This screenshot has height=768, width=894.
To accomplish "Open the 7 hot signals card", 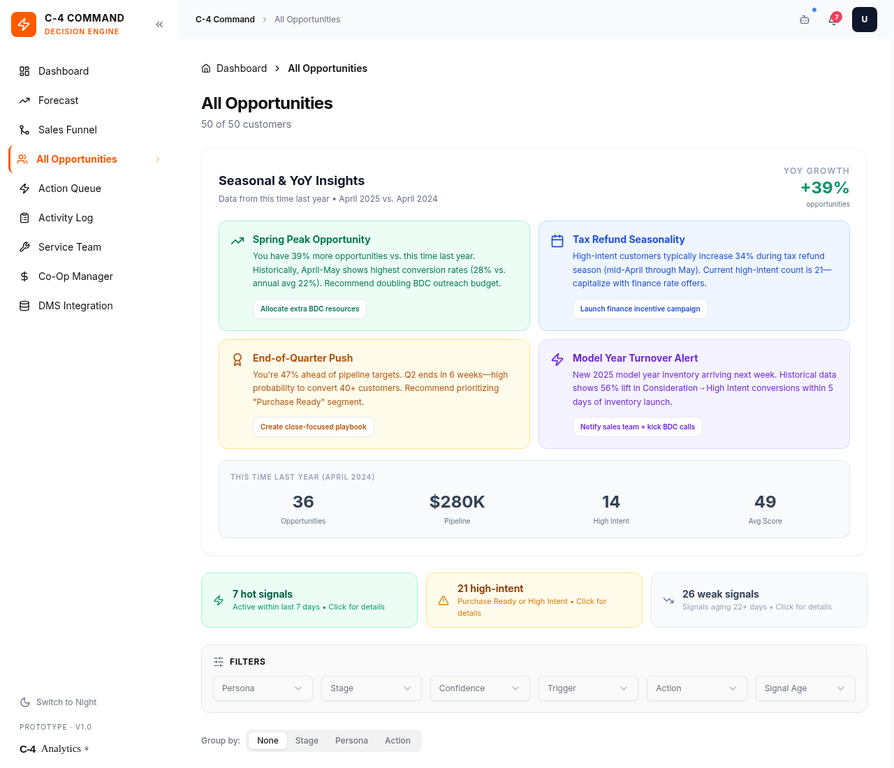I will coord(309,600).
